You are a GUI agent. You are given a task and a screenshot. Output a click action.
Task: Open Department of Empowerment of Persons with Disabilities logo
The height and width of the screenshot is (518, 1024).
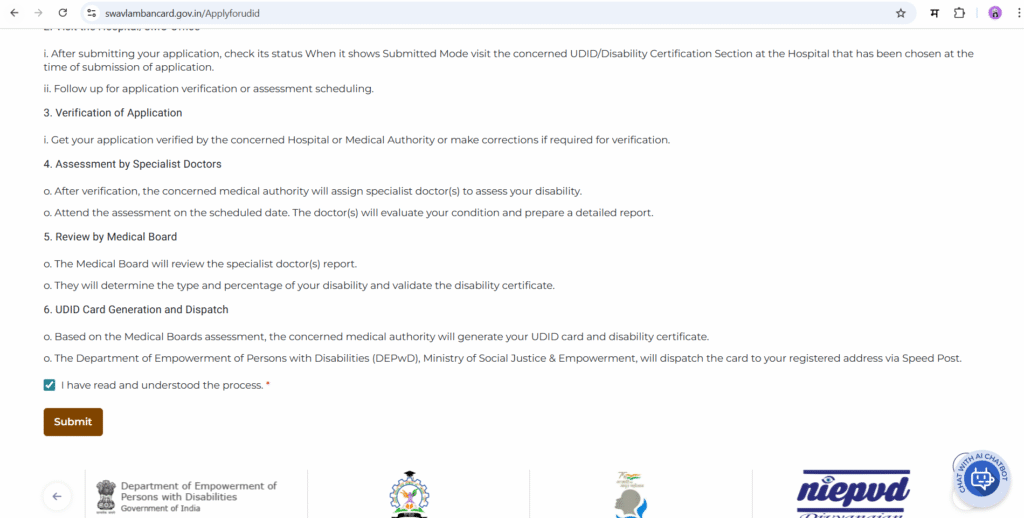[186, 495]
